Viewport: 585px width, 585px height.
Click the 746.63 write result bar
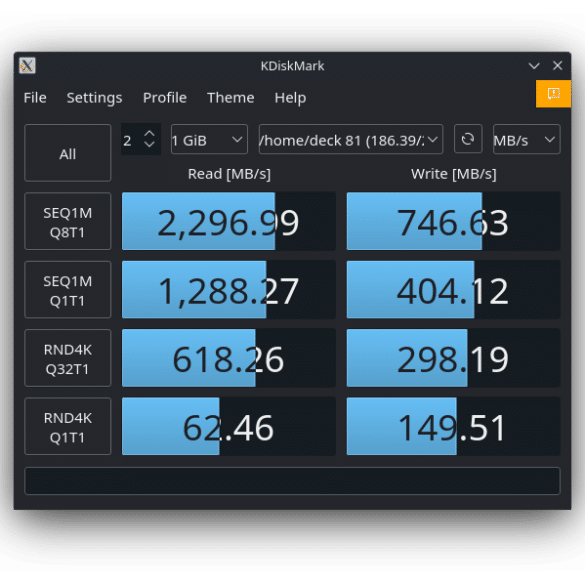453,221
